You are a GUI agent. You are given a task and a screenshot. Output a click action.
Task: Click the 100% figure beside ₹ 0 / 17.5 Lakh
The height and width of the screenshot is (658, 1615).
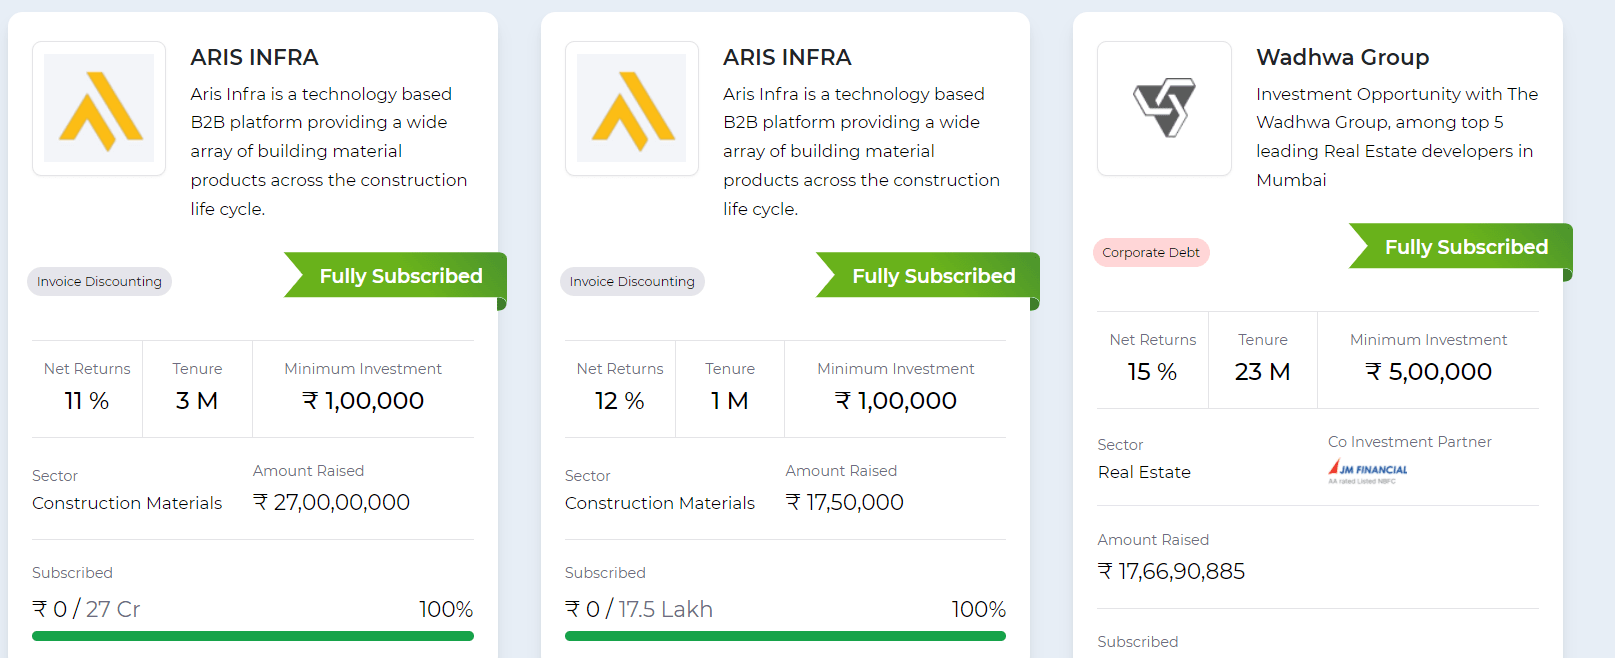pyautogui.click(x=979, y=610)
